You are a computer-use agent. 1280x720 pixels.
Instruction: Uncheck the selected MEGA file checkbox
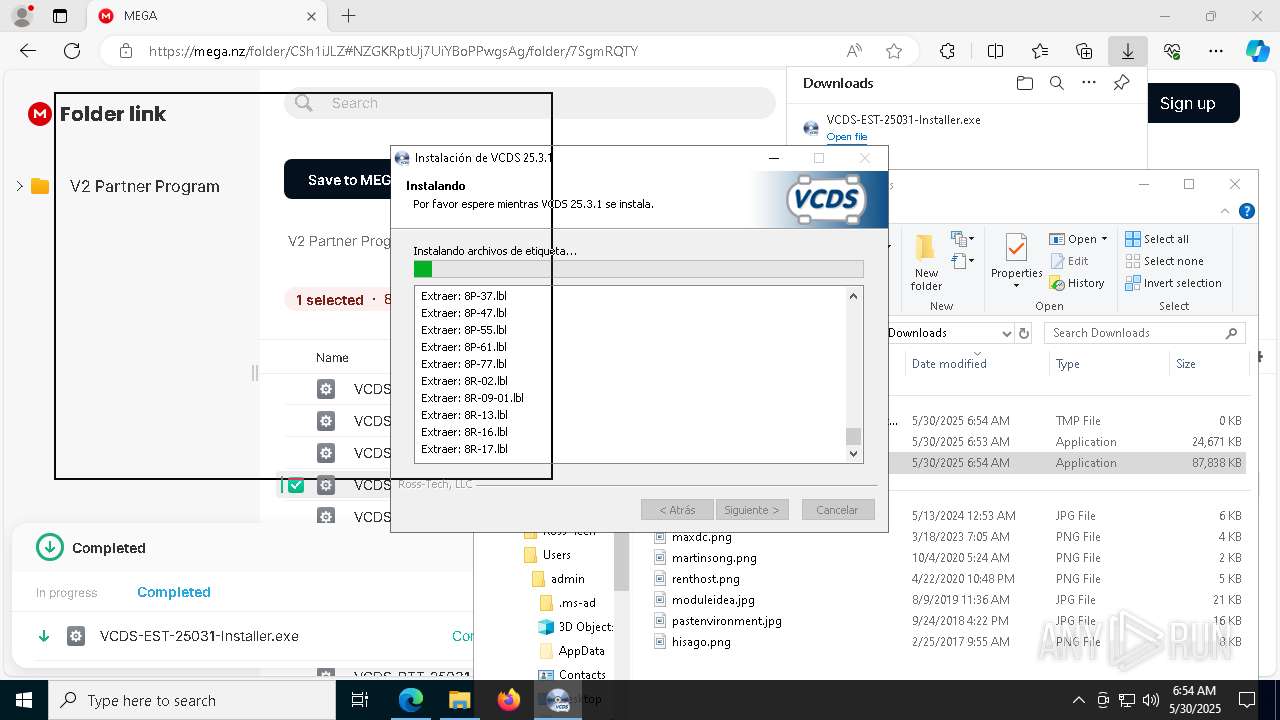click(296, 485)
